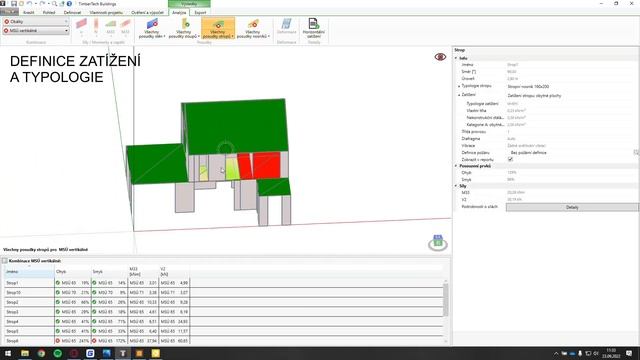The width and height of the screenshot is (640, 360).
Task: Collapse the Zatížení property group
Action: coord(459,95)
